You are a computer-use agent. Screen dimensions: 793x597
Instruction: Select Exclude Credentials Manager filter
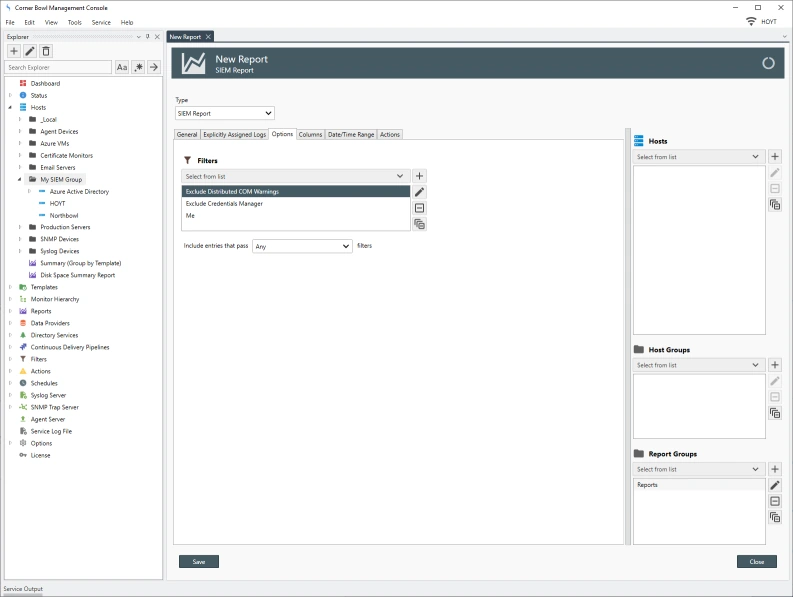coord(295,203)
